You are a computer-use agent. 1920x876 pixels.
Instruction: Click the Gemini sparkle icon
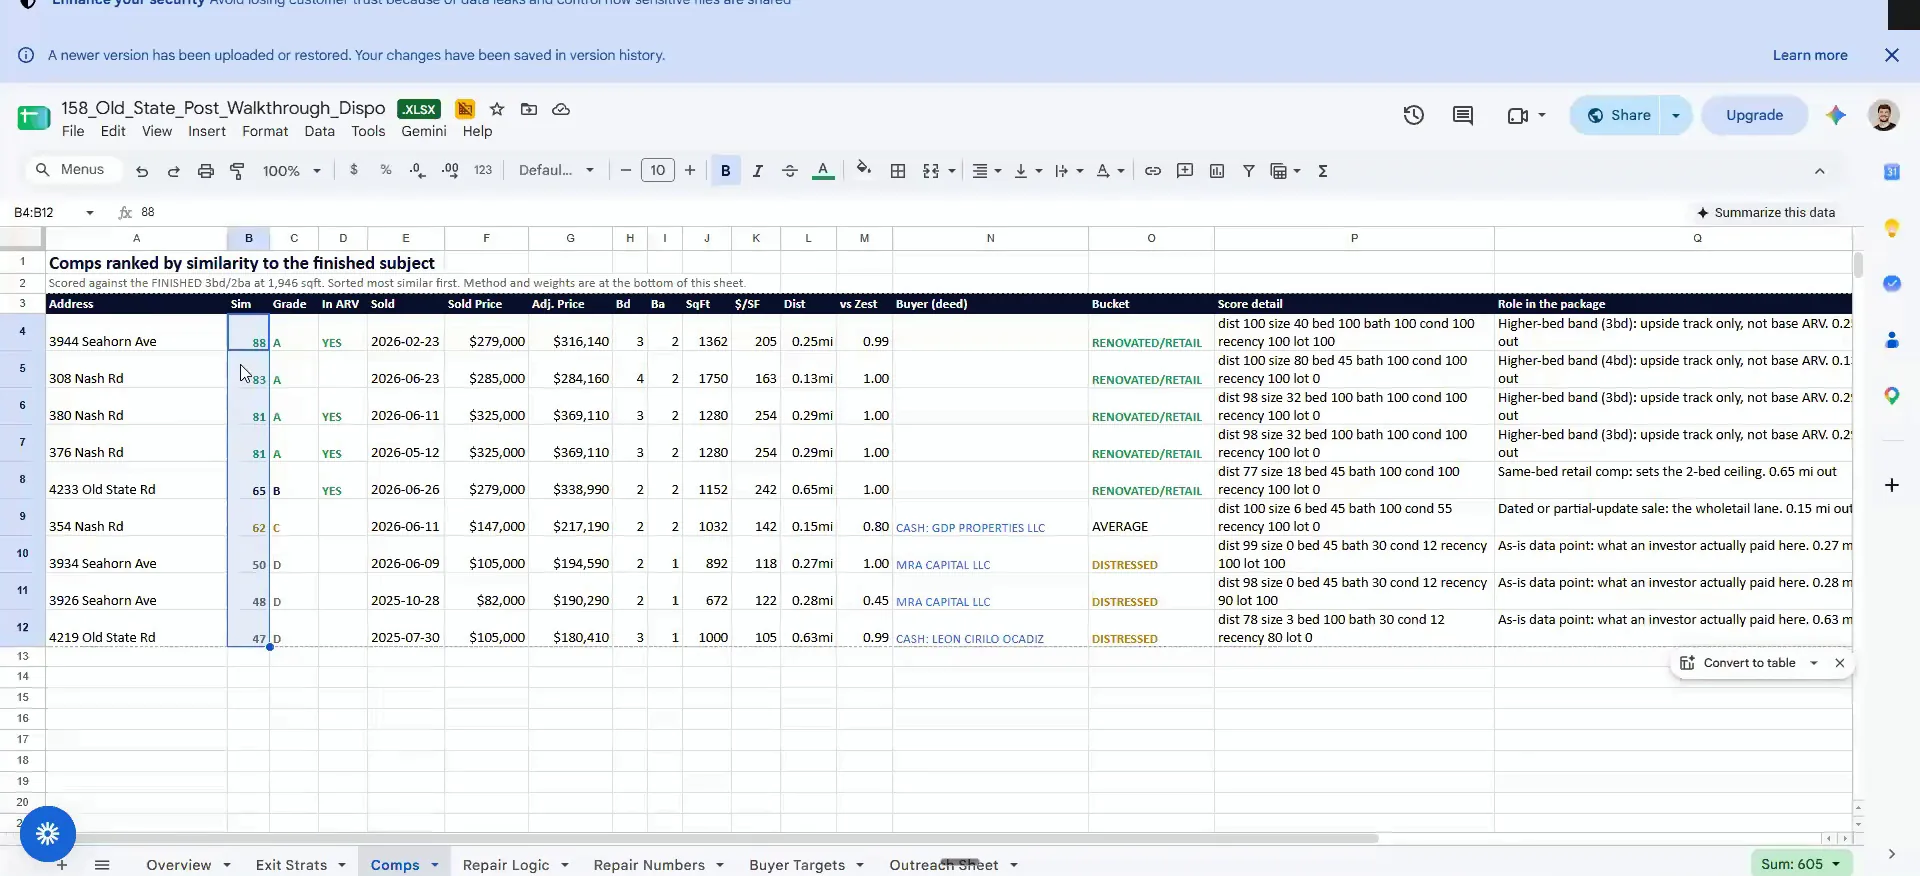1836,115
